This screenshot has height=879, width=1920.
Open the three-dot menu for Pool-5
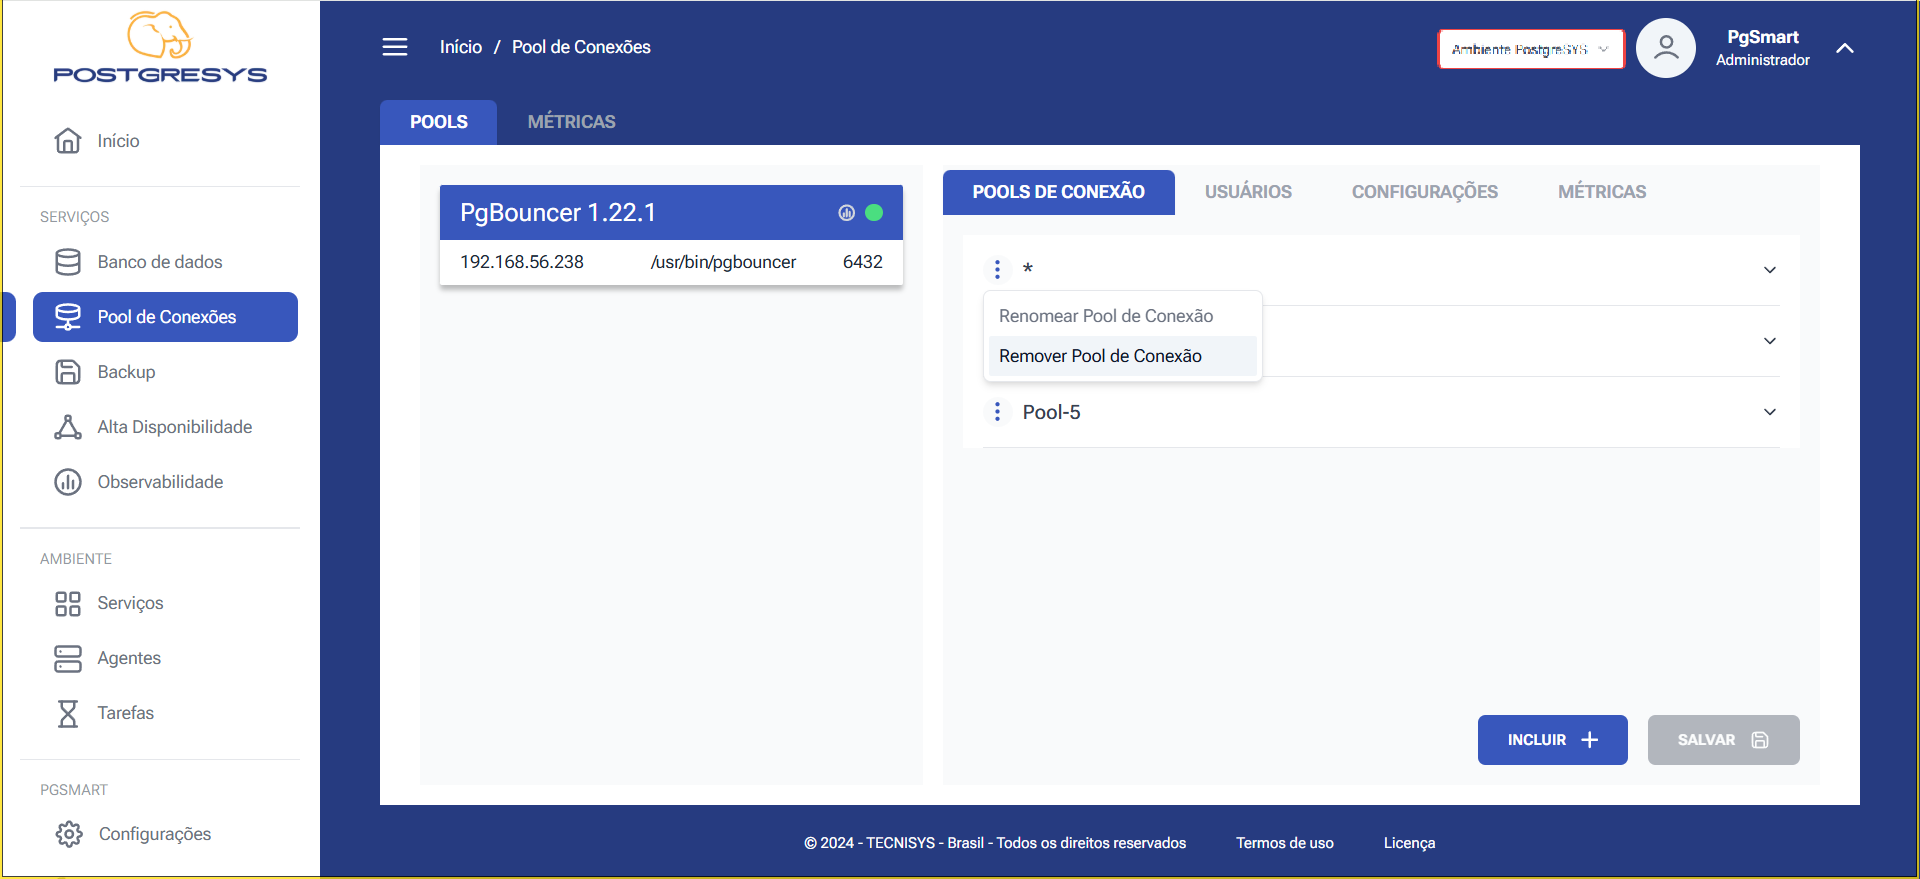(x=997, y=412)
